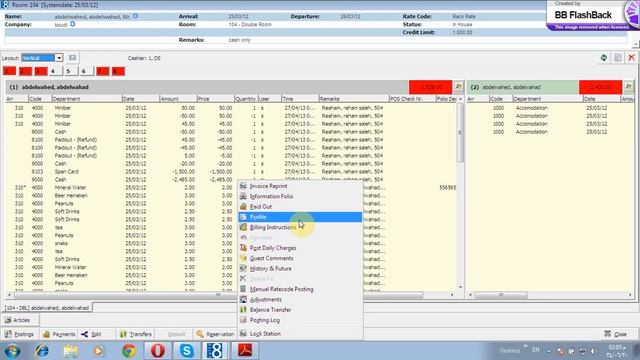Click the Transfers button
640x360 pixels.
point(136,334)
